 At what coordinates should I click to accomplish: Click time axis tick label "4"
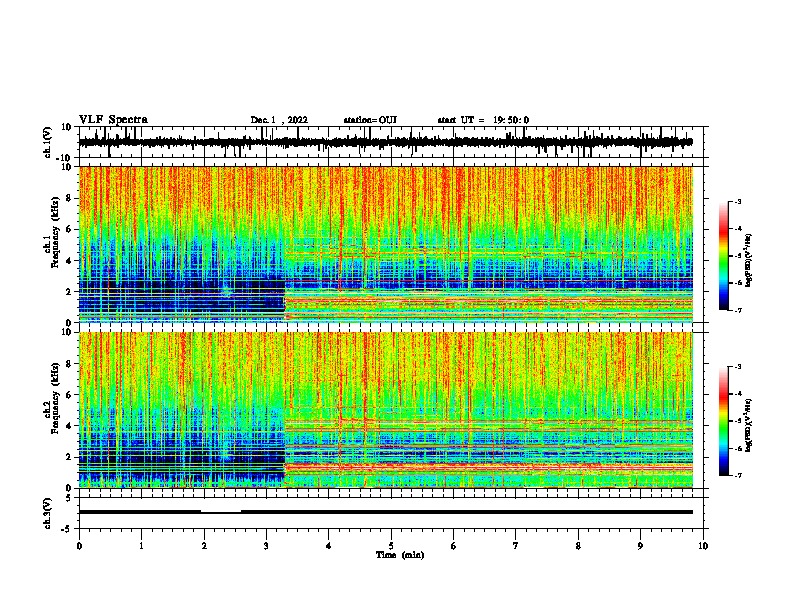click(328, 546)
